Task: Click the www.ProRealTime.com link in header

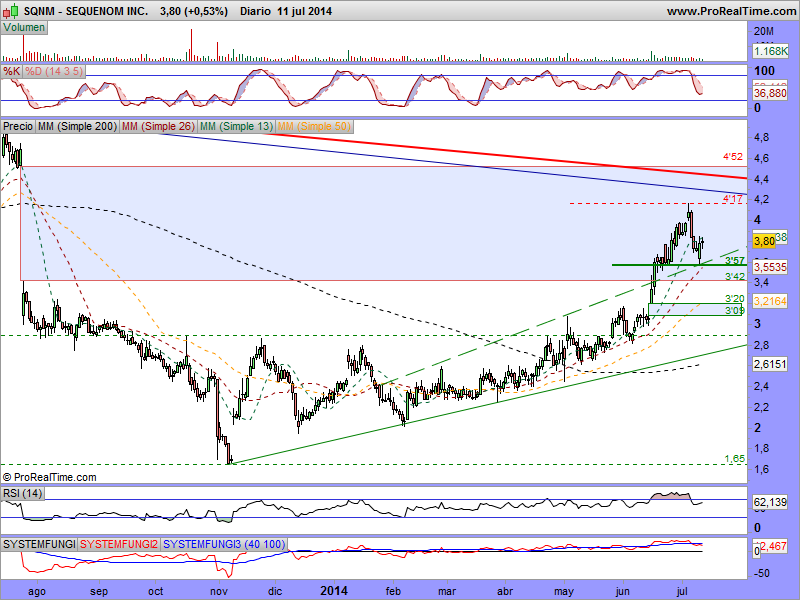Action: [733, 11]
